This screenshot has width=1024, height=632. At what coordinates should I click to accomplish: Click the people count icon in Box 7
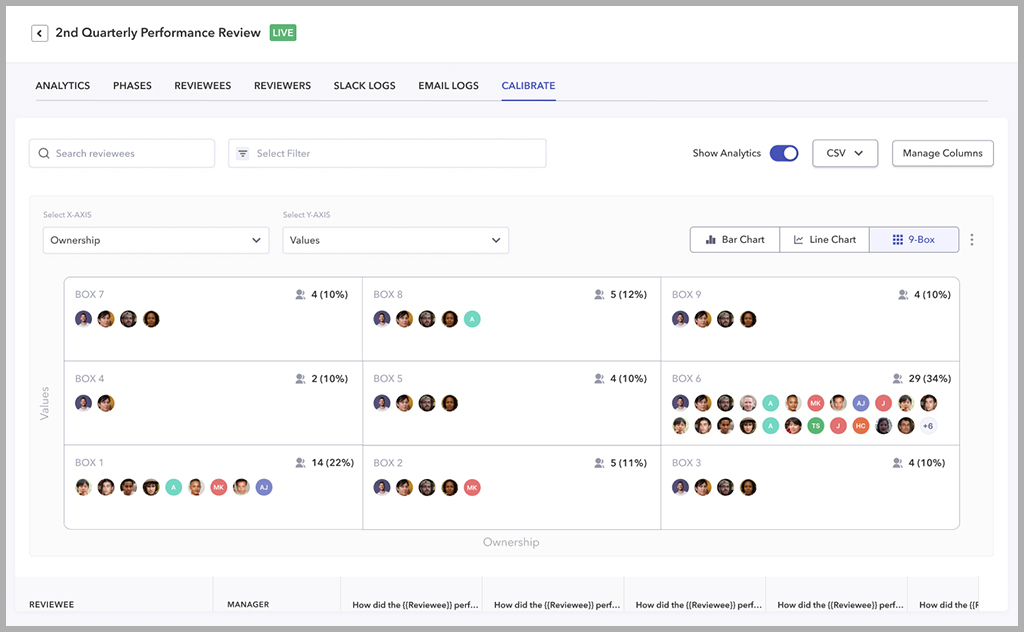pyautogui.click(x=300, y=295)
